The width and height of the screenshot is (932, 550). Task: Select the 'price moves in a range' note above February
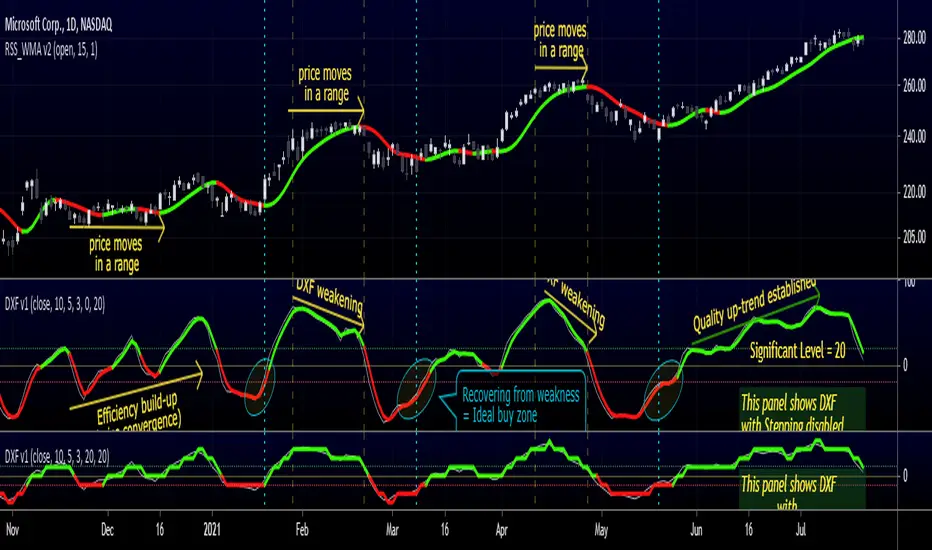click(x=325, y=84)
